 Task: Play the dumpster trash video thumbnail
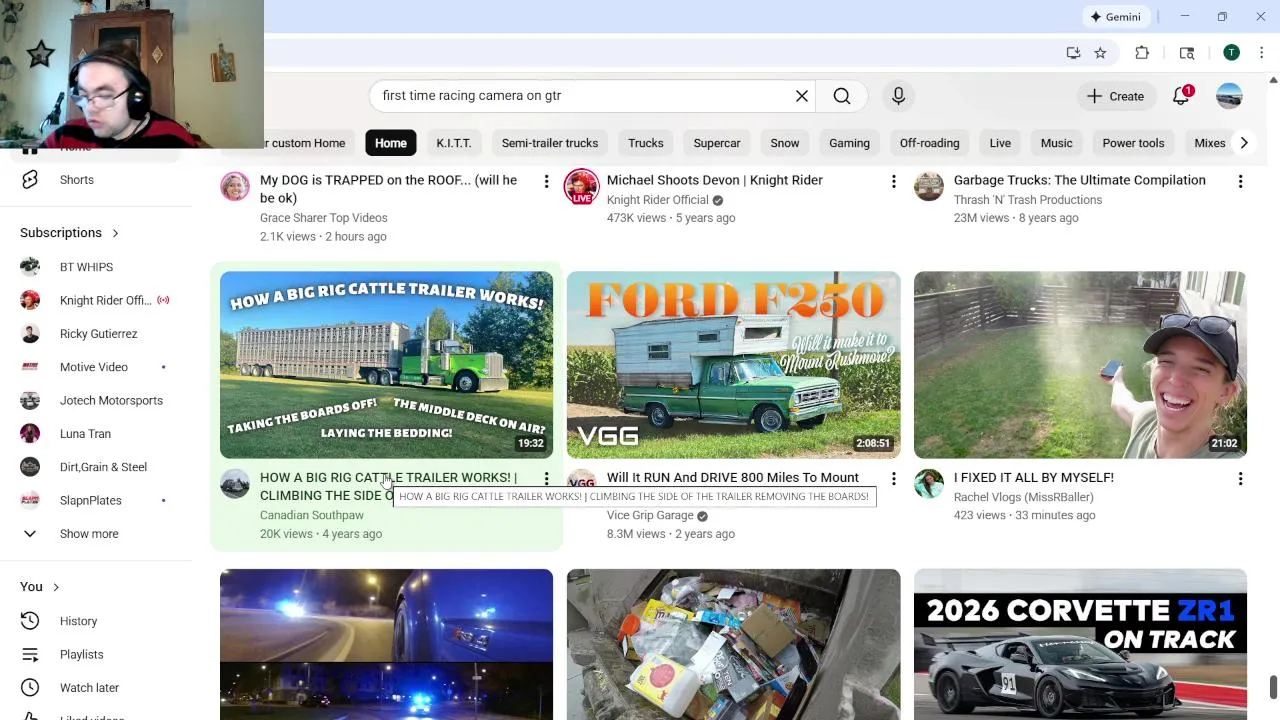[x=733, y=644]
